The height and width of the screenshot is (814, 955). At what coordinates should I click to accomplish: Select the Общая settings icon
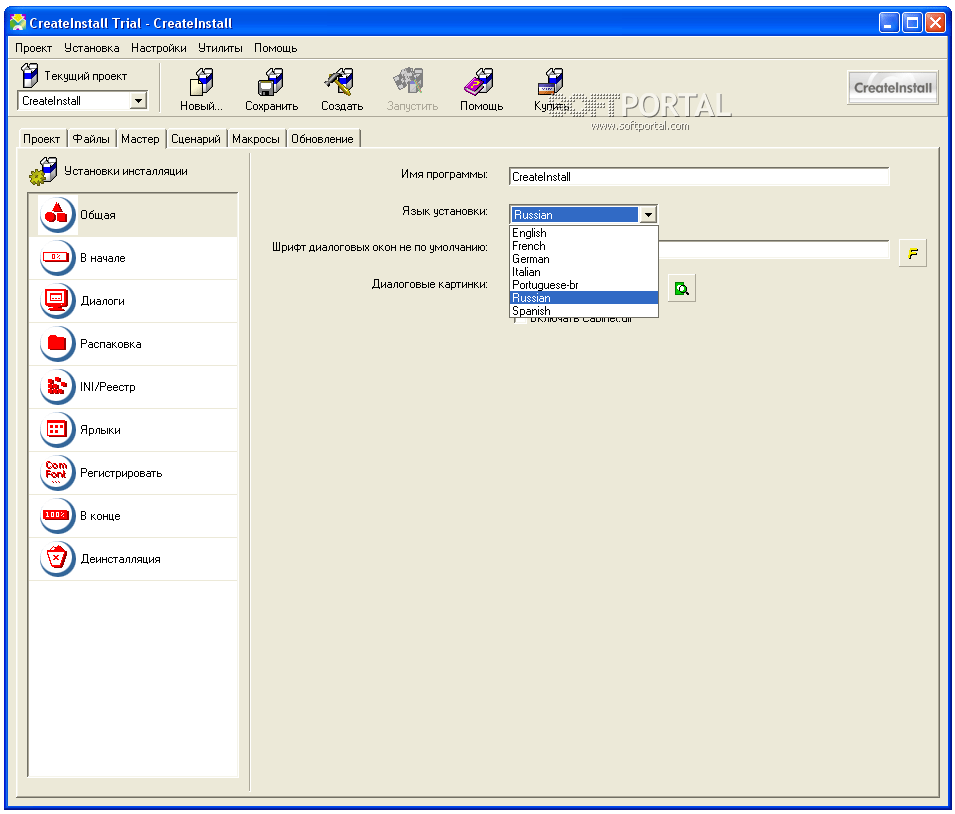[x=57, y=214]
